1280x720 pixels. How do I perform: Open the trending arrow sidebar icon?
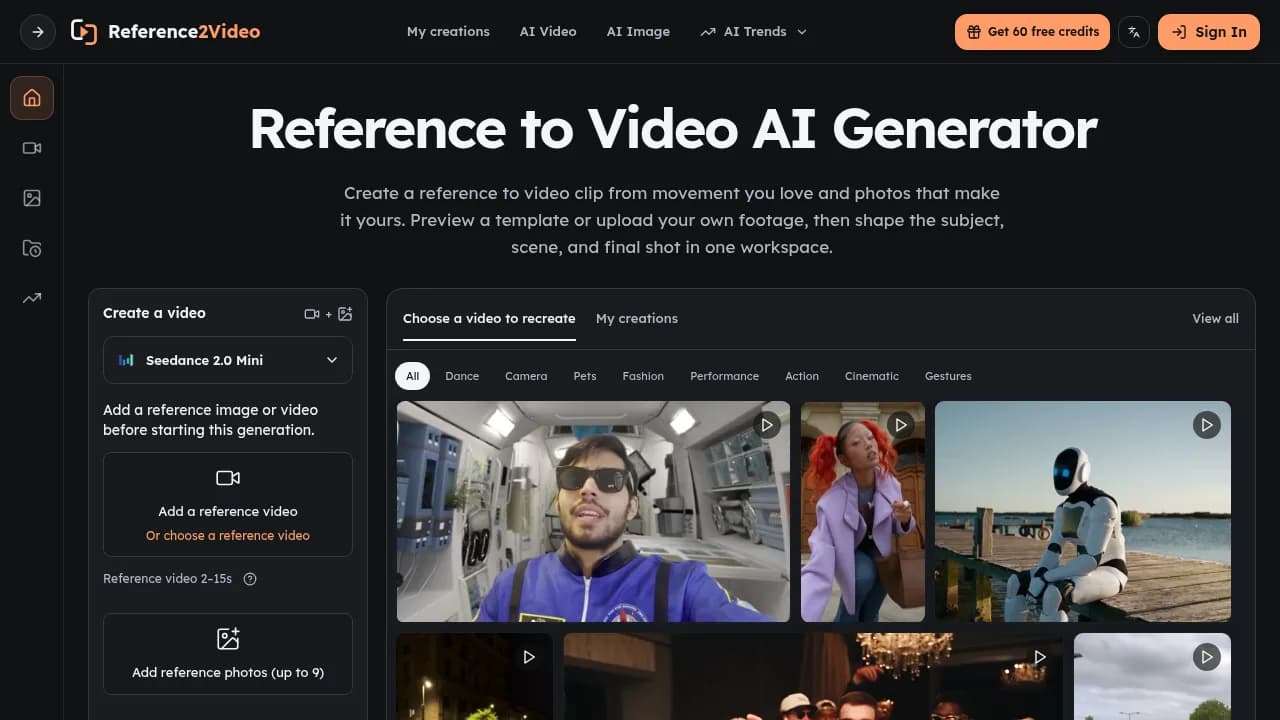coord(32,298)
